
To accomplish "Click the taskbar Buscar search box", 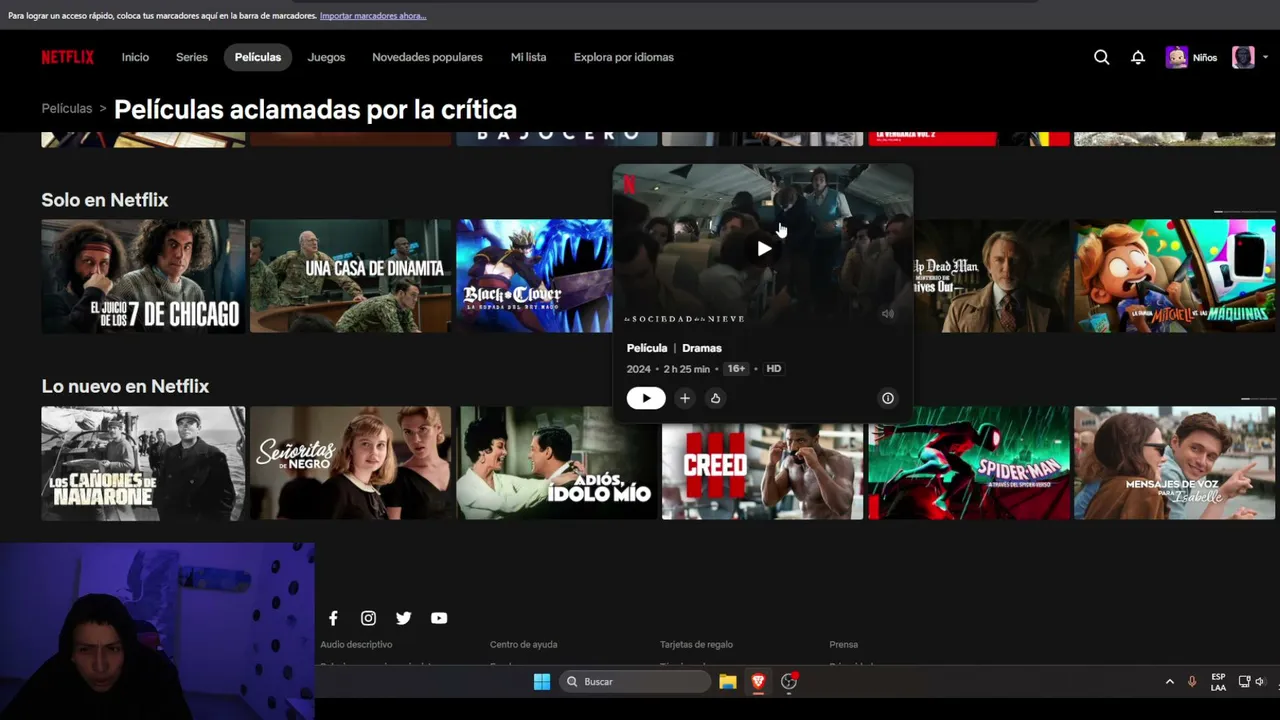I will pyautogui.click(x=635, y=682).
